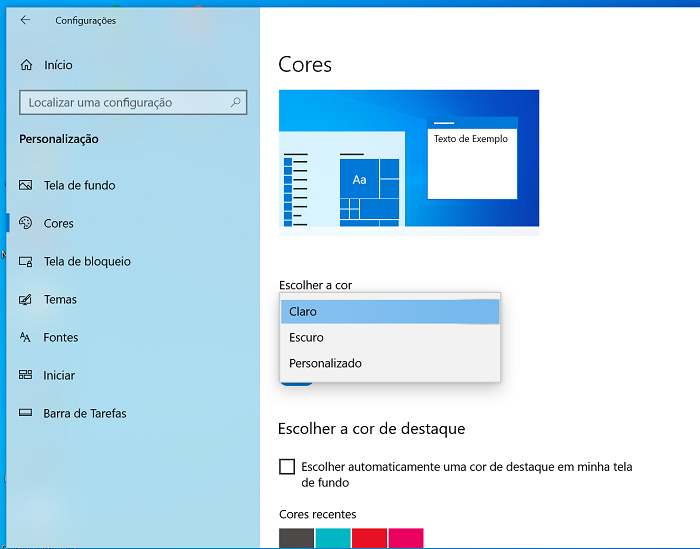This screenshot has height=549, width=700.
Task: Click the Fontes letters icon
Action: click(x=25, y=337)
